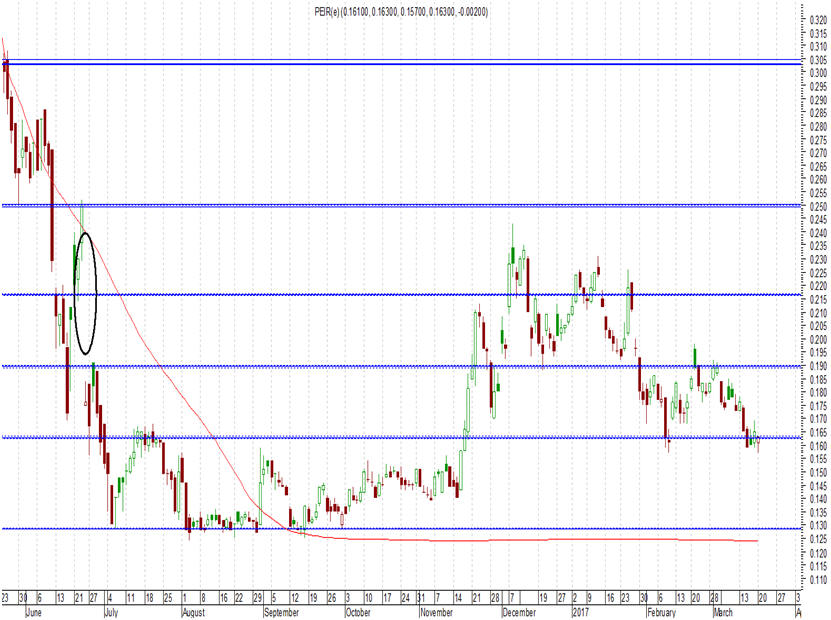Select the 0.270 price axis label
Screen dimensions: 831x620
818,153
